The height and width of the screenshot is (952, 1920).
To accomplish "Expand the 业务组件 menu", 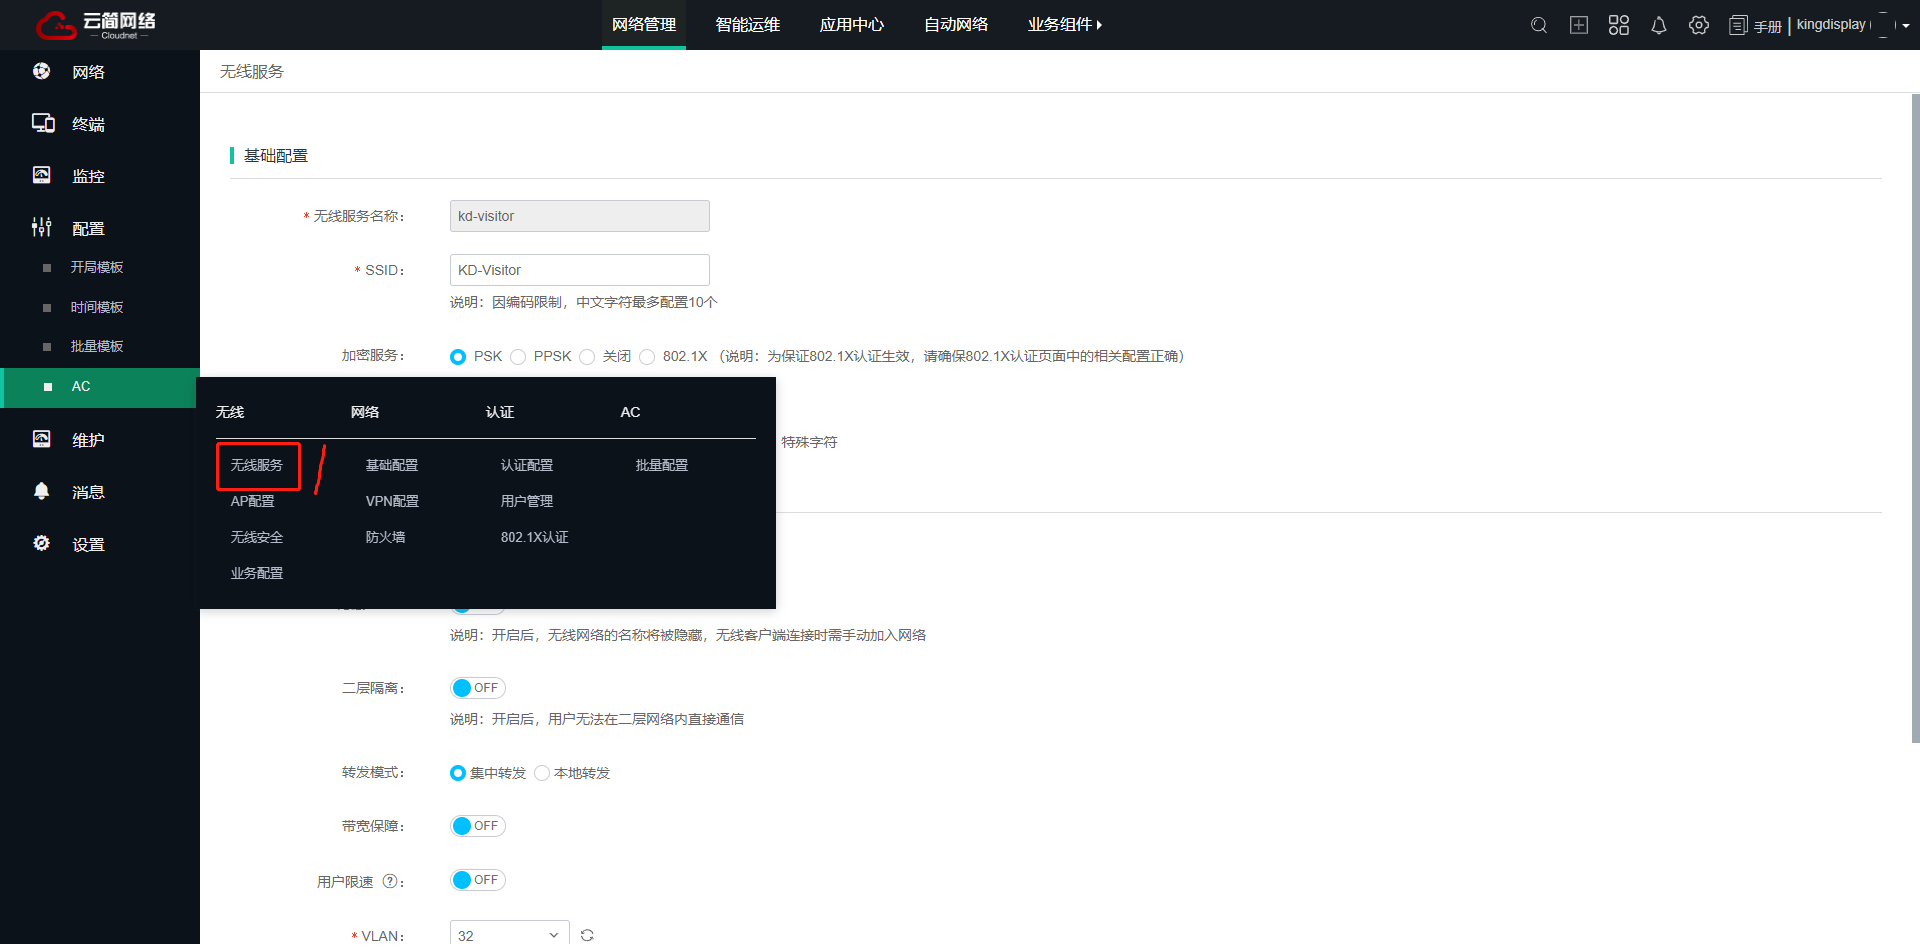I will point(1065,25).
